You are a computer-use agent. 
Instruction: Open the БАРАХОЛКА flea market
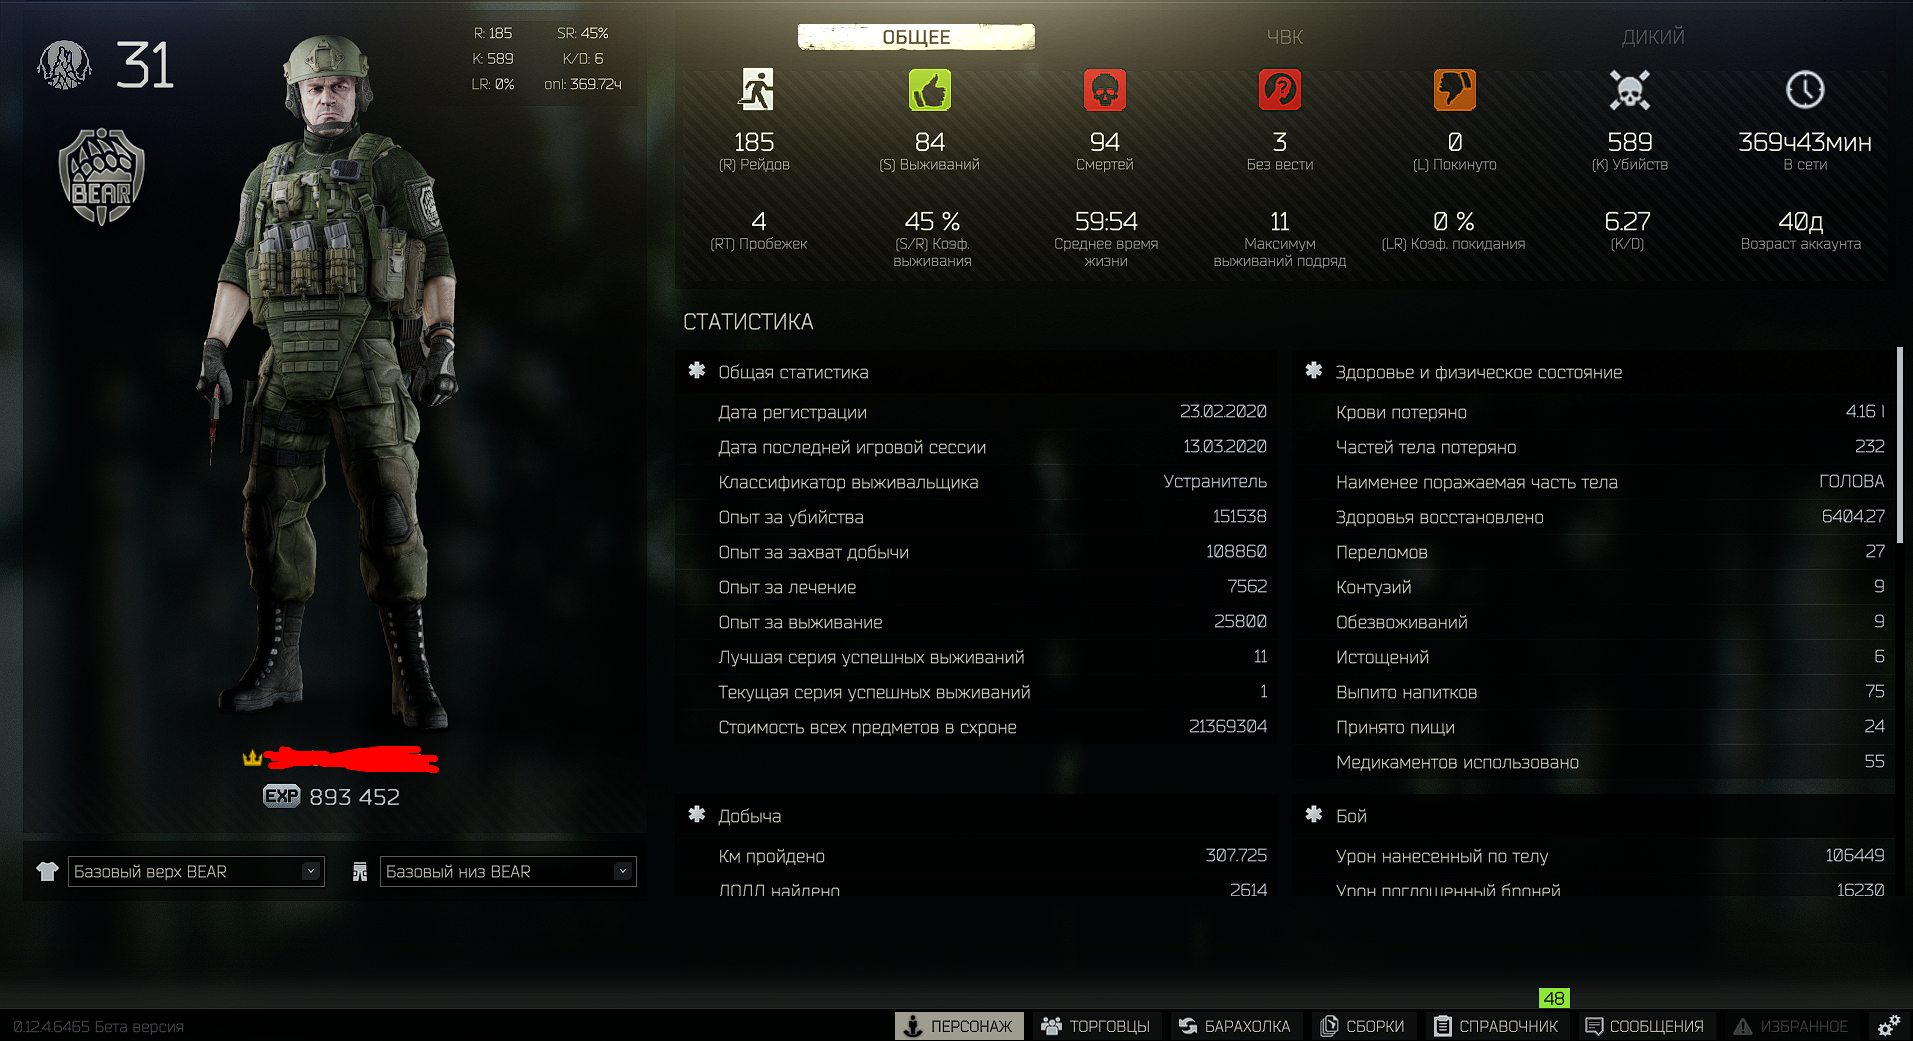[1235, 1026]
